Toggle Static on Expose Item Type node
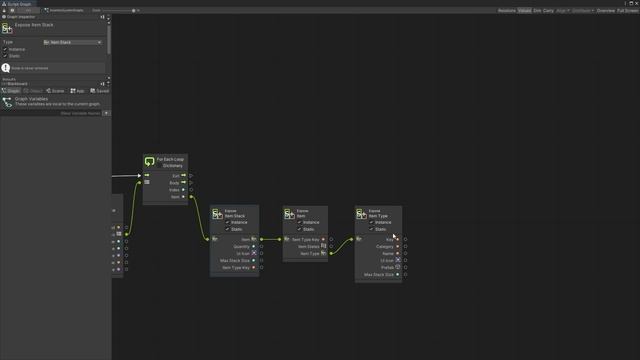The image size is (640, 360). pyautogui.click(x=371, y=229)
